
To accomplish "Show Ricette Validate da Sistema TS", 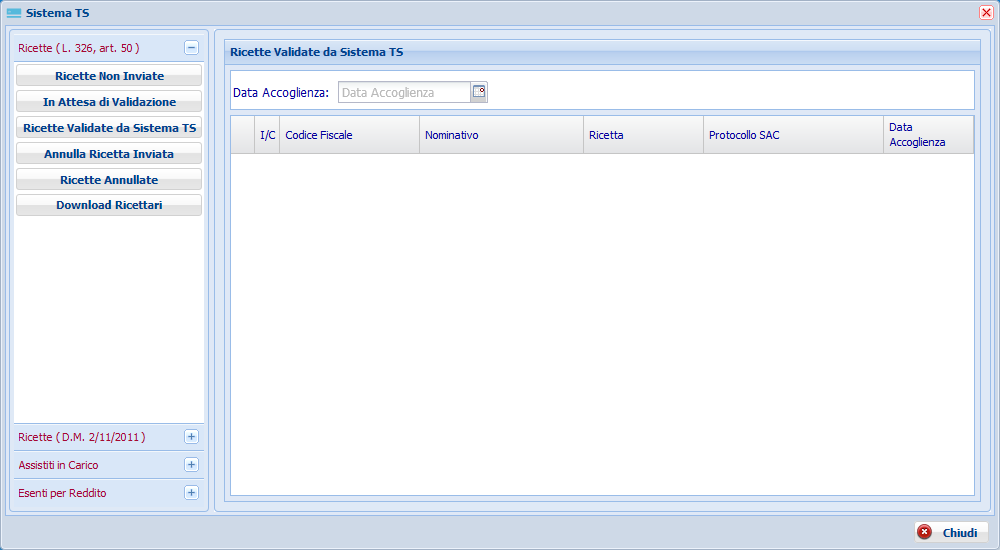I will pos(109,128).
